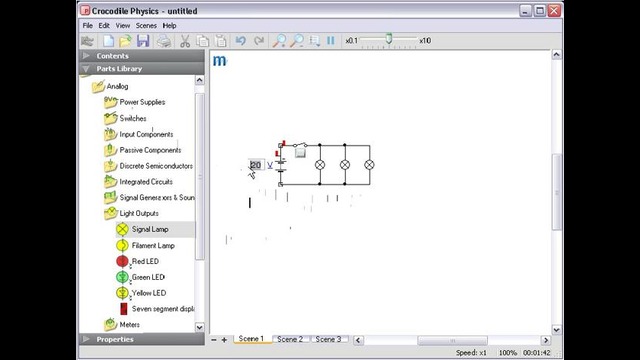Zoom out with magnifier icon
Image resolution: width=640 pixels, height=360 pixels.
(297, 41)
